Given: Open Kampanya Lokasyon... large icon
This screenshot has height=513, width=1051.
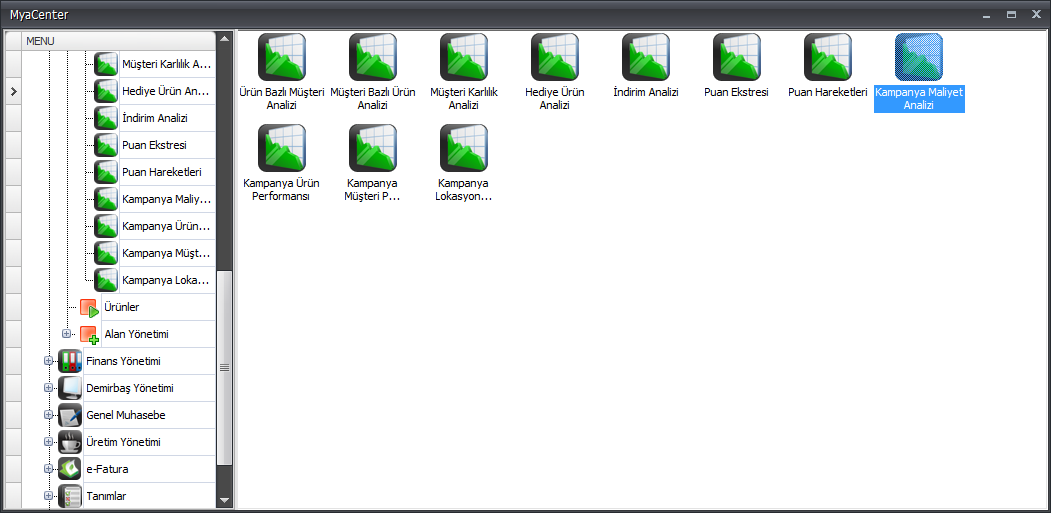Looking at the screenshot, I should (x=465, y=148).
